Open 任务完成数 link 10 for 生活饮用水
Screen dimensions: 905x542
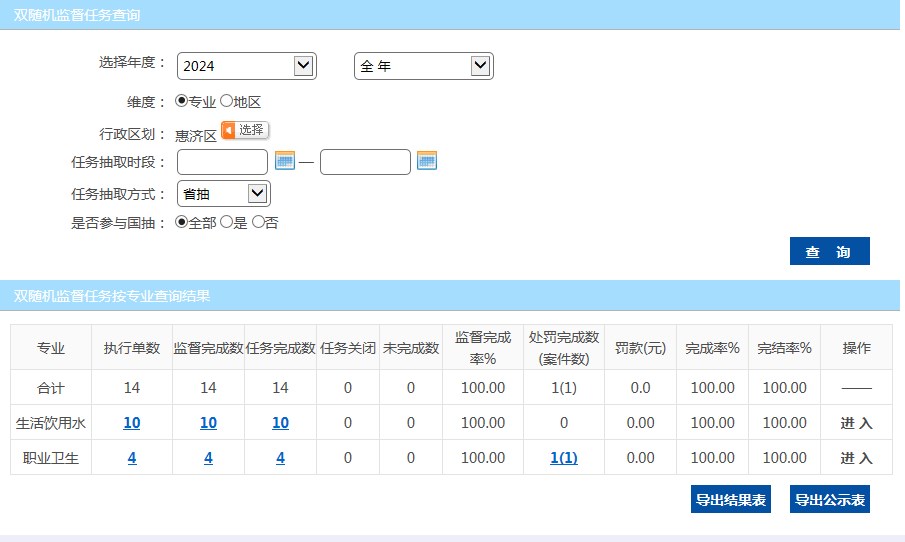click(281, 423)
